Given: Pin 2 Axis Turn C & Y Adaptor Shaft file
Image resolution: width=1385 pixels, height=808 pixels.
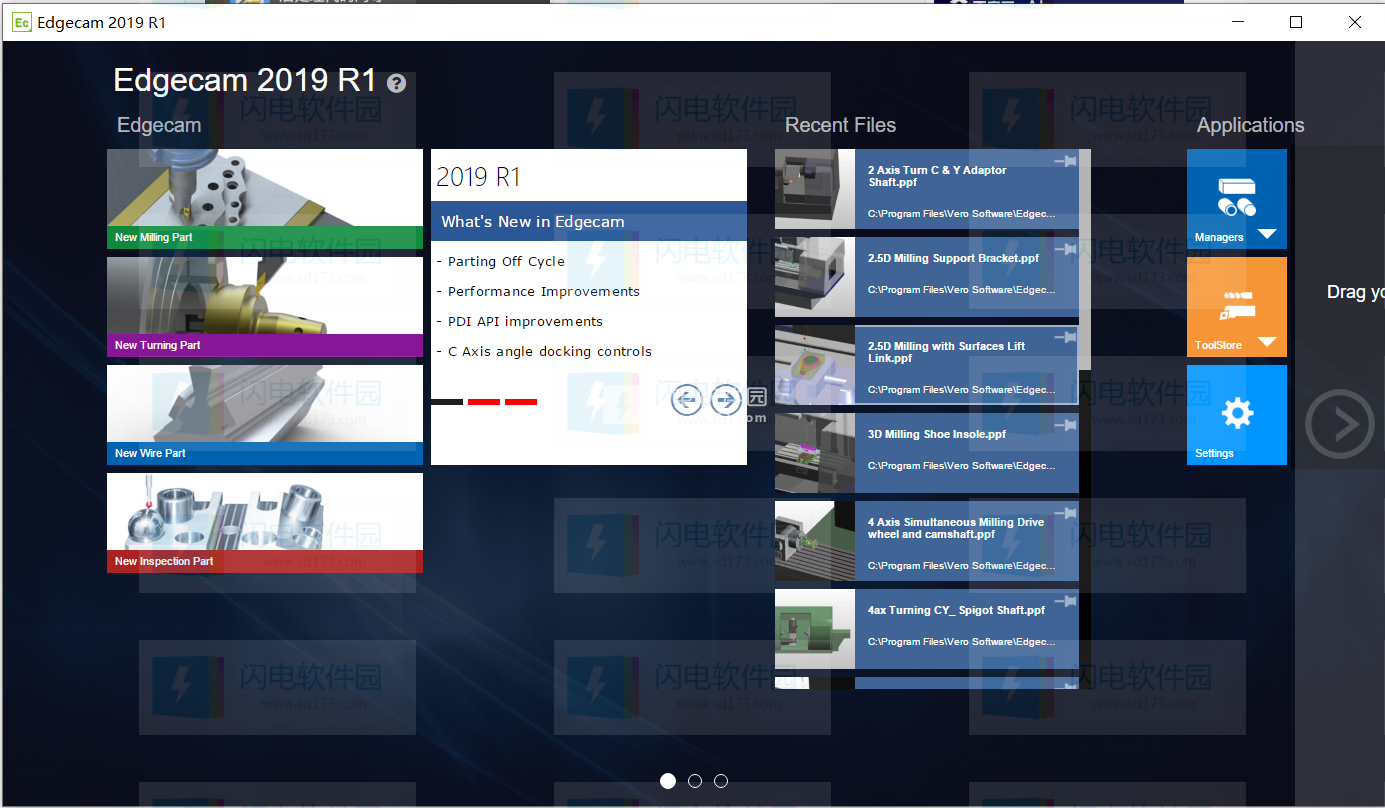Looking at the screenshot, I should click(x=1065, y=160).
